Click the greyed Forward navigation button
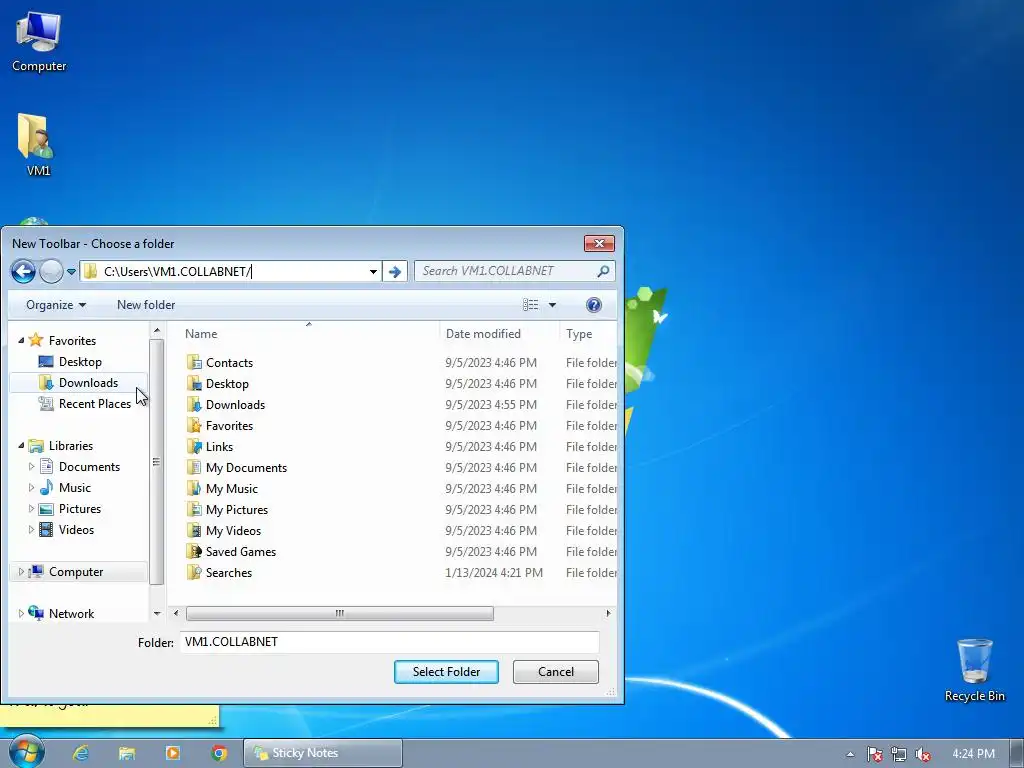1024x768 pixels. [51, 271]
